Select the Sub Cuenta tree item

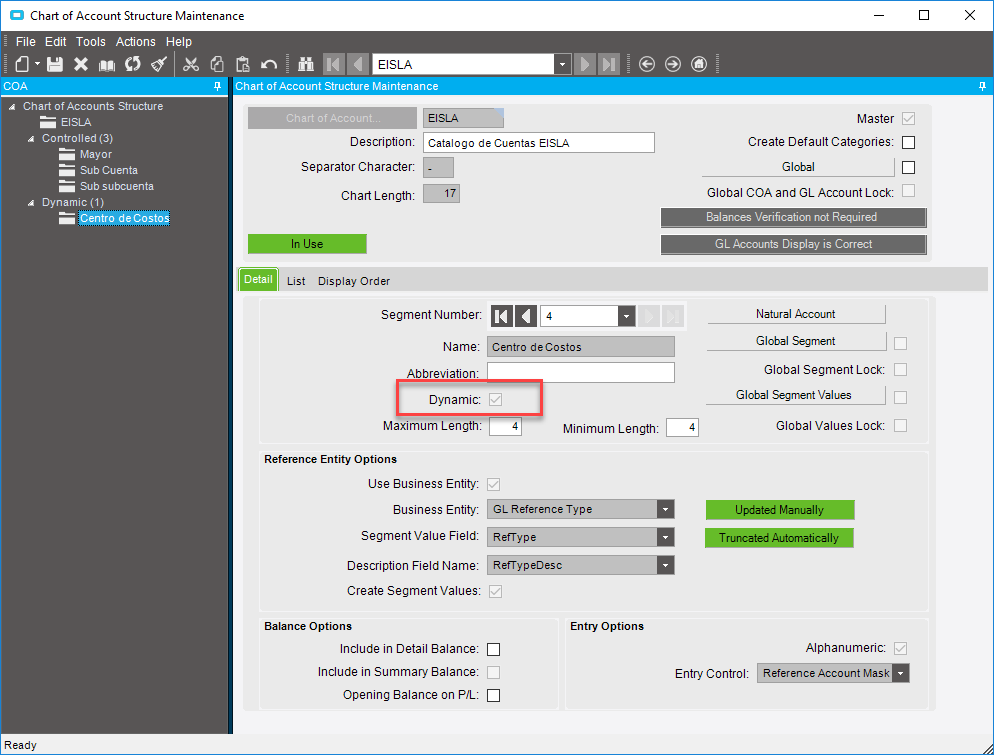point(108,170)
